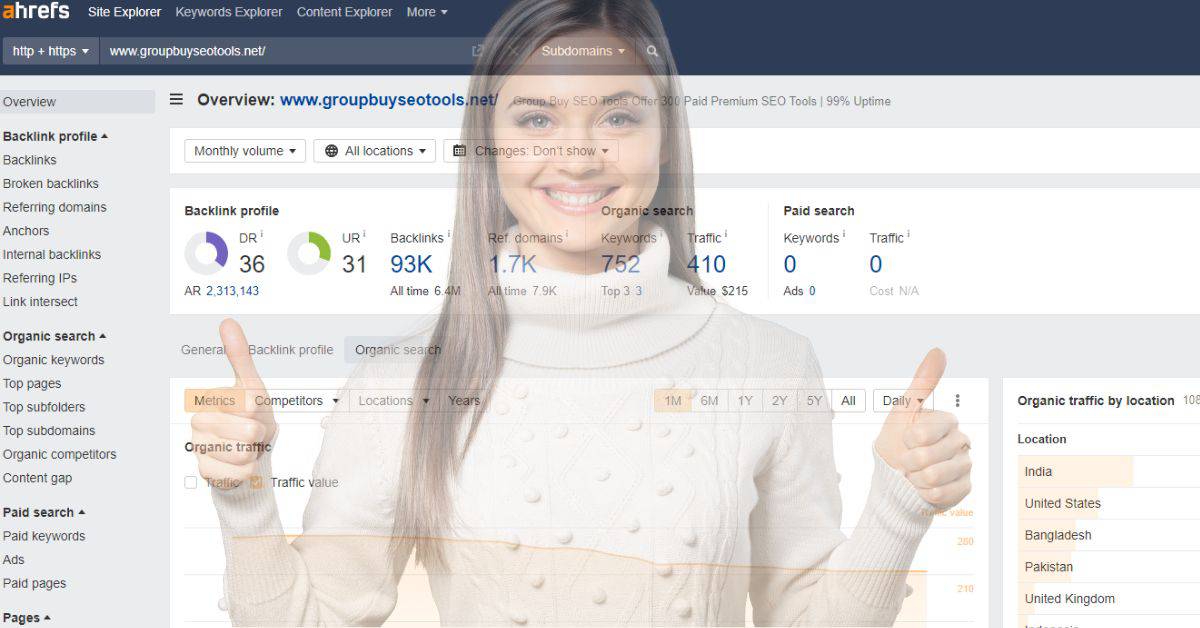Screen dimensions: 1200x628
Task: Open Content gap in the sidebar
Action: (x=38, y=478)
